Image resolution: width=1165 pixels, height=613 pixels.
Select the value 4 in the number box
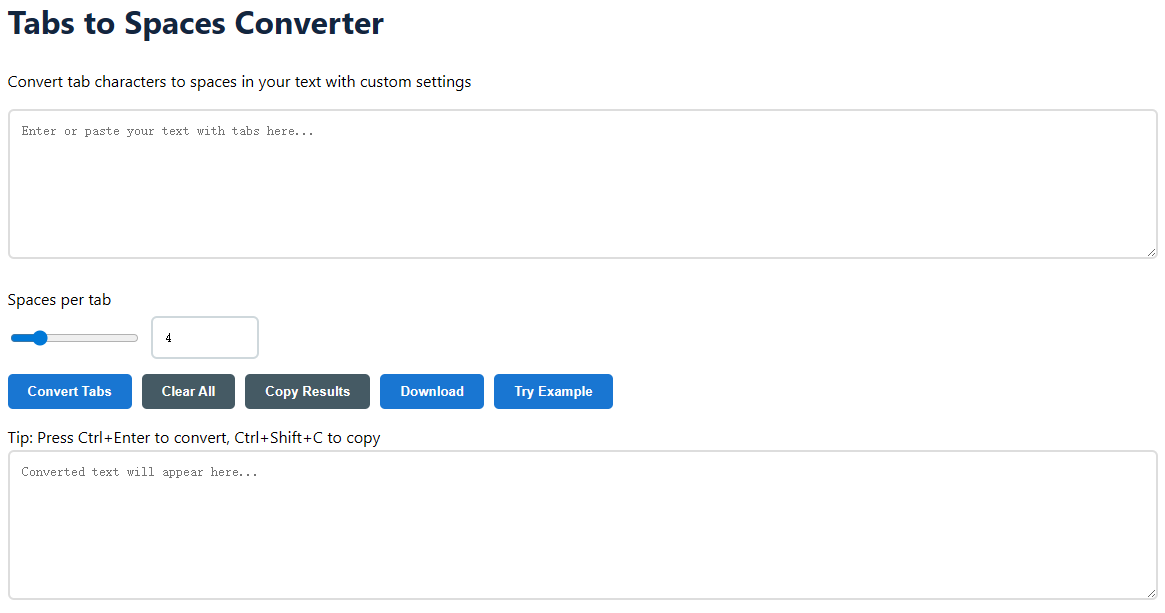168,338
